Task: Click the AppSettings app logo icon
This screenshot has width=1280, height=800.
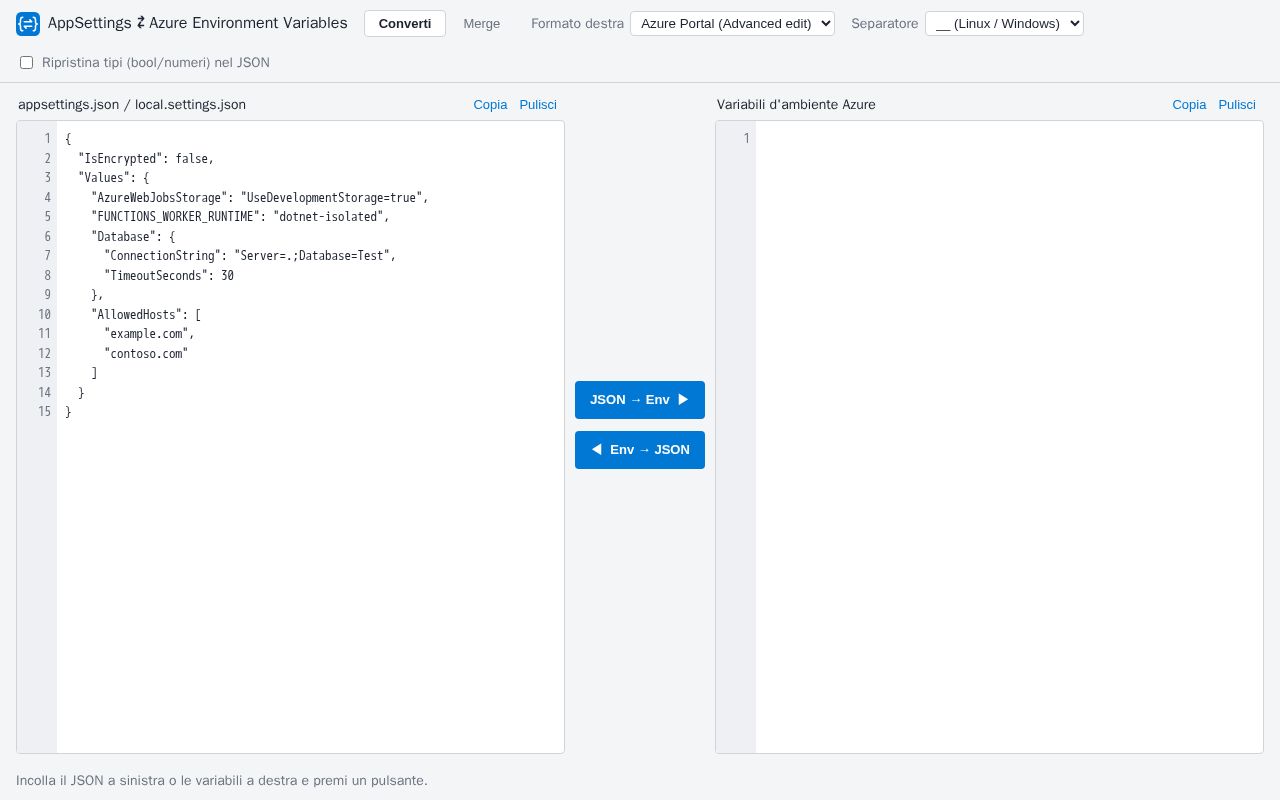Action: tap(28, 23)
